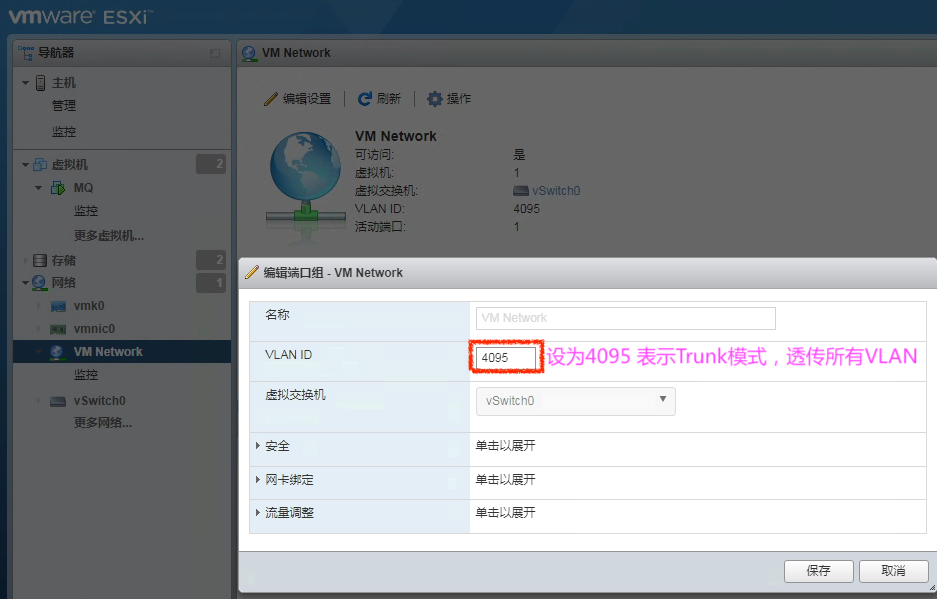Open the 操作 actions menu

point(449,99)
